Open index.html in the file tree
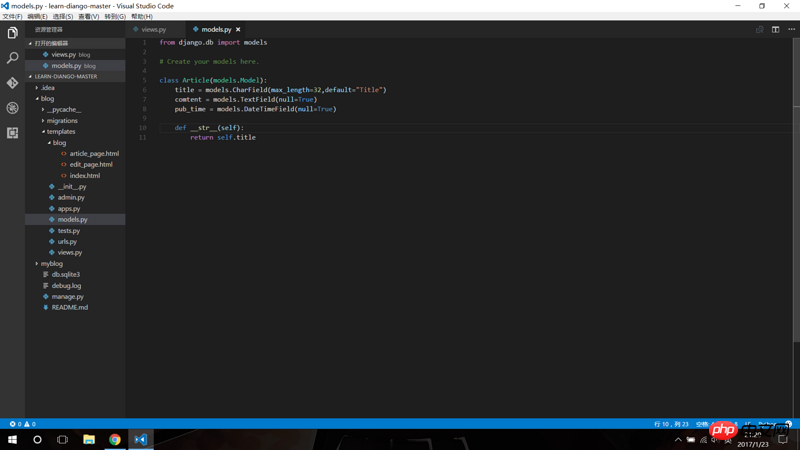Image resolution: width=800 pixels, height=450 pixels. 75,176
